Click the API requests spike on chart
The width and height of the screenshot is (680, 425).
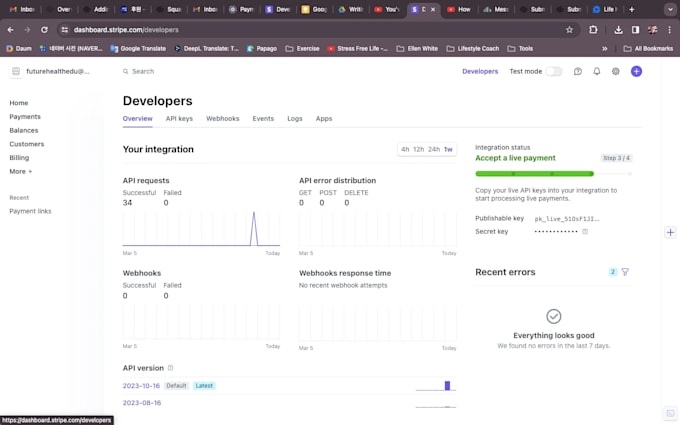click(x=254, y=229)
